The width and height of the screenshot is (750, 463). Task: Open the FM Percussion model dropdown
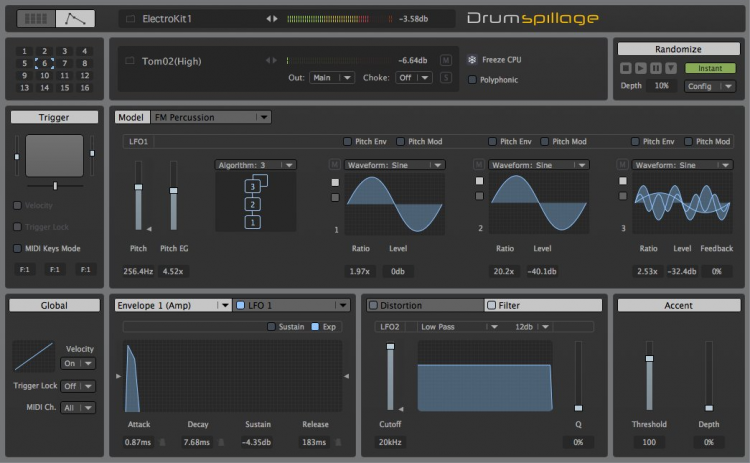coord(210,117)
